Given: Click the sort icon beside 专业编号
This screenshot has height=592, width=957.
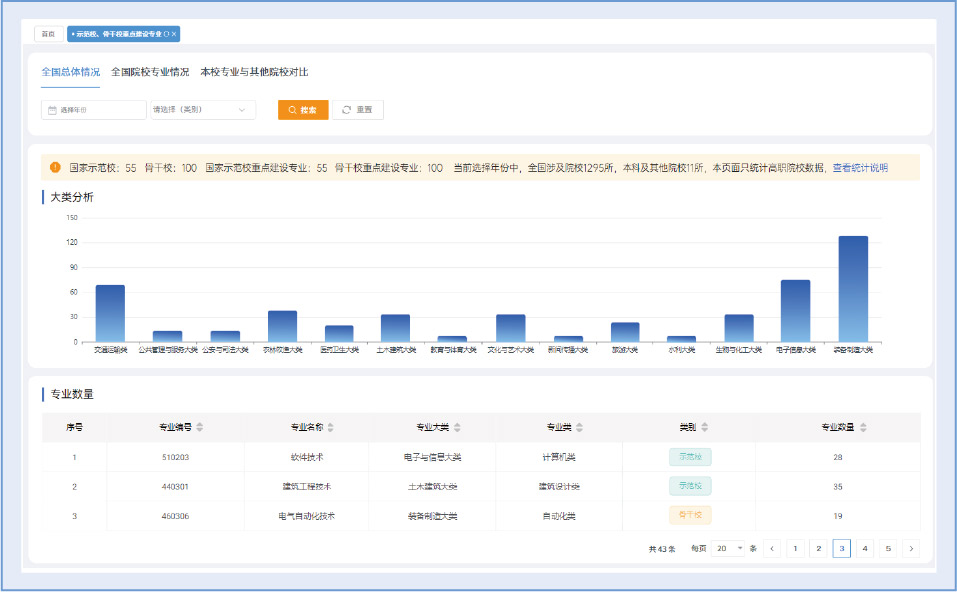Looking at the screenshot, I should tap(200, 427).
